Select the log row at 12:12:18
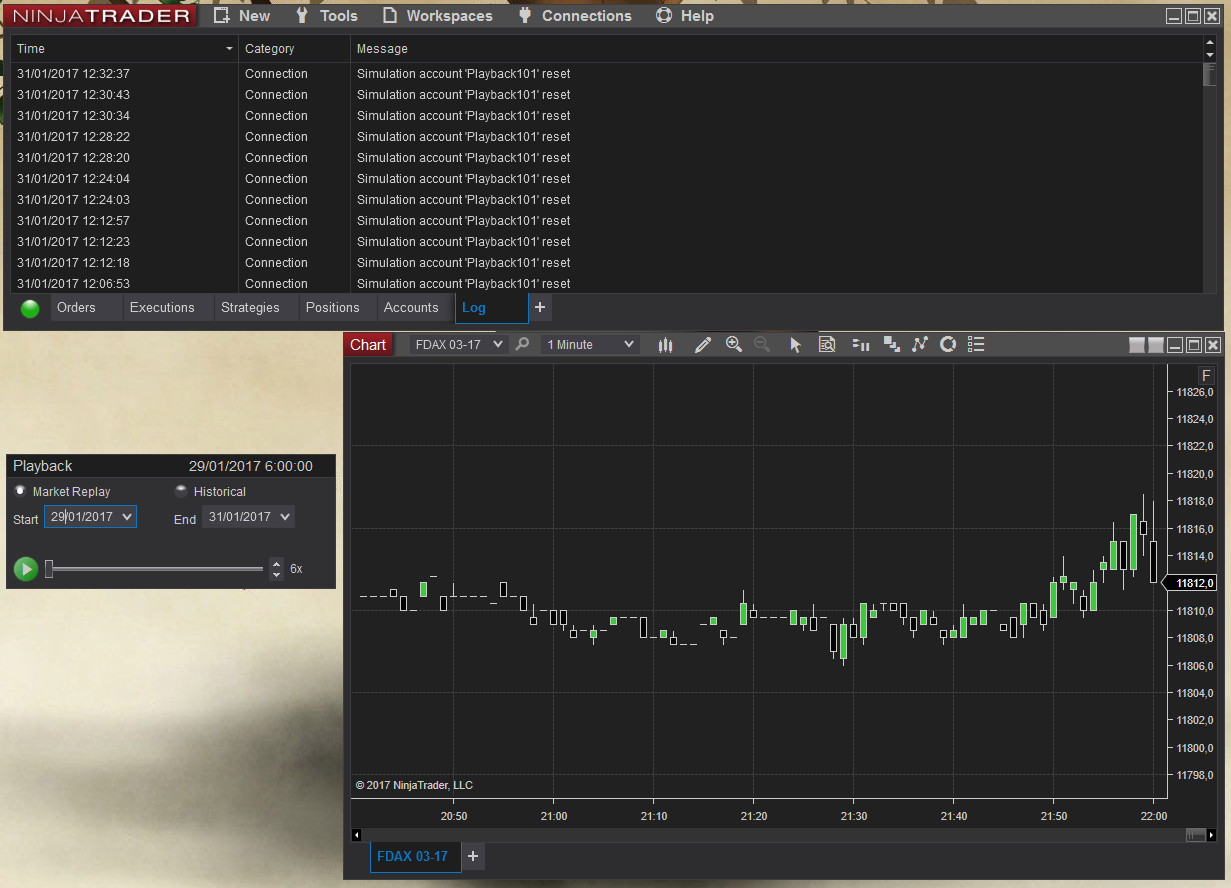This screenshot has width=1231, height=888. click(607, 263)
